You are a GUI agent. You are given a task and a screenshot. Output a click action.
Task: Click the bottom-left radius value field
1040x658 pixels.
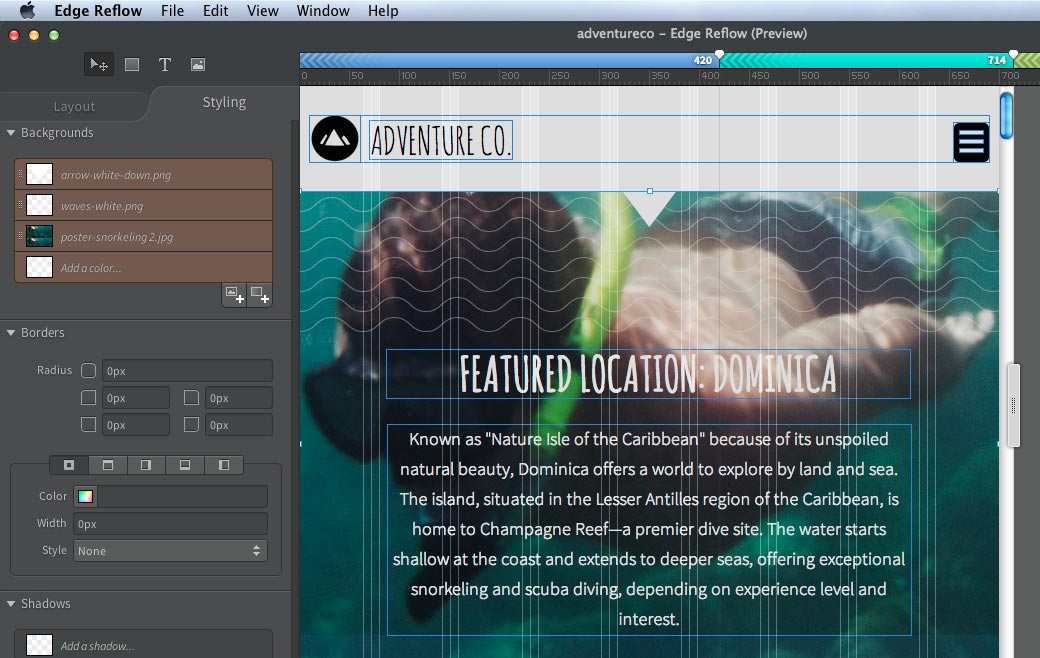click(x=136, y=425)
